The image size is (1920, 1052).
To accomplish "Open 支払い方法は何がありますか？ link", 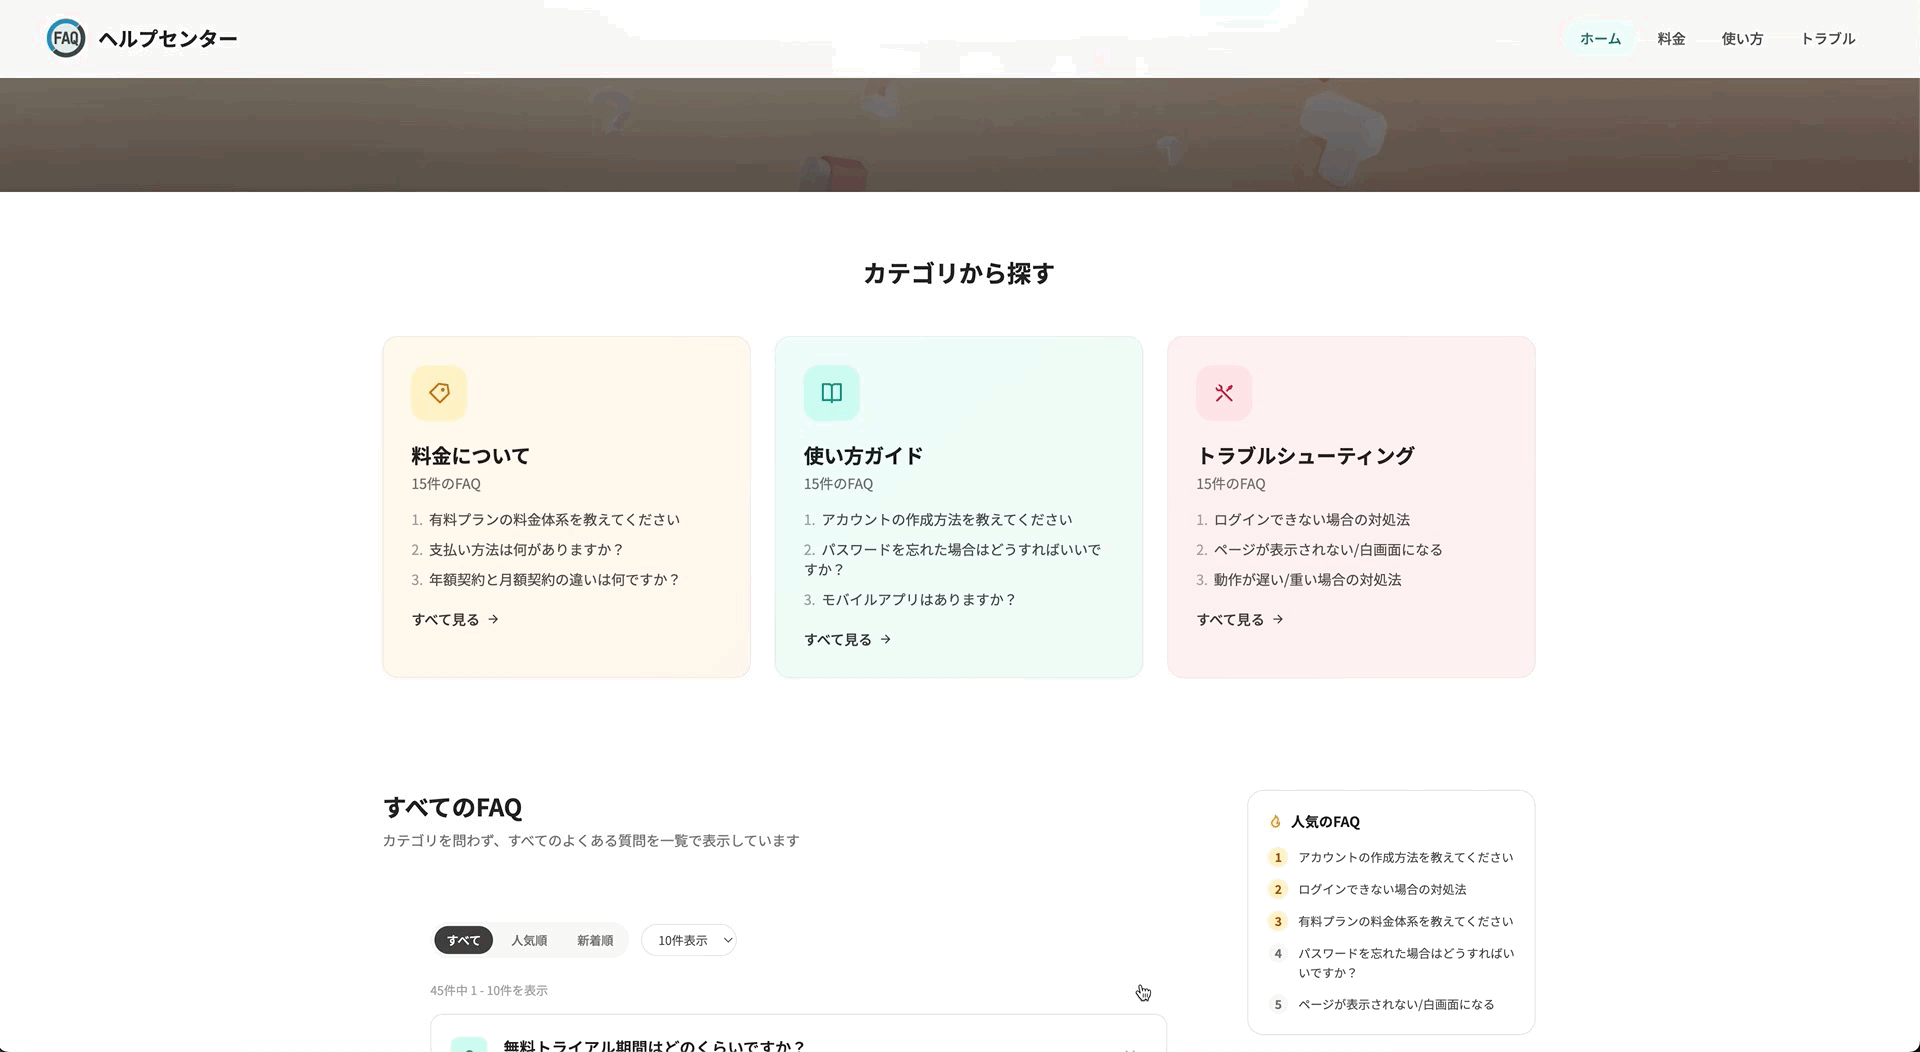I will (x=526, y=550).
